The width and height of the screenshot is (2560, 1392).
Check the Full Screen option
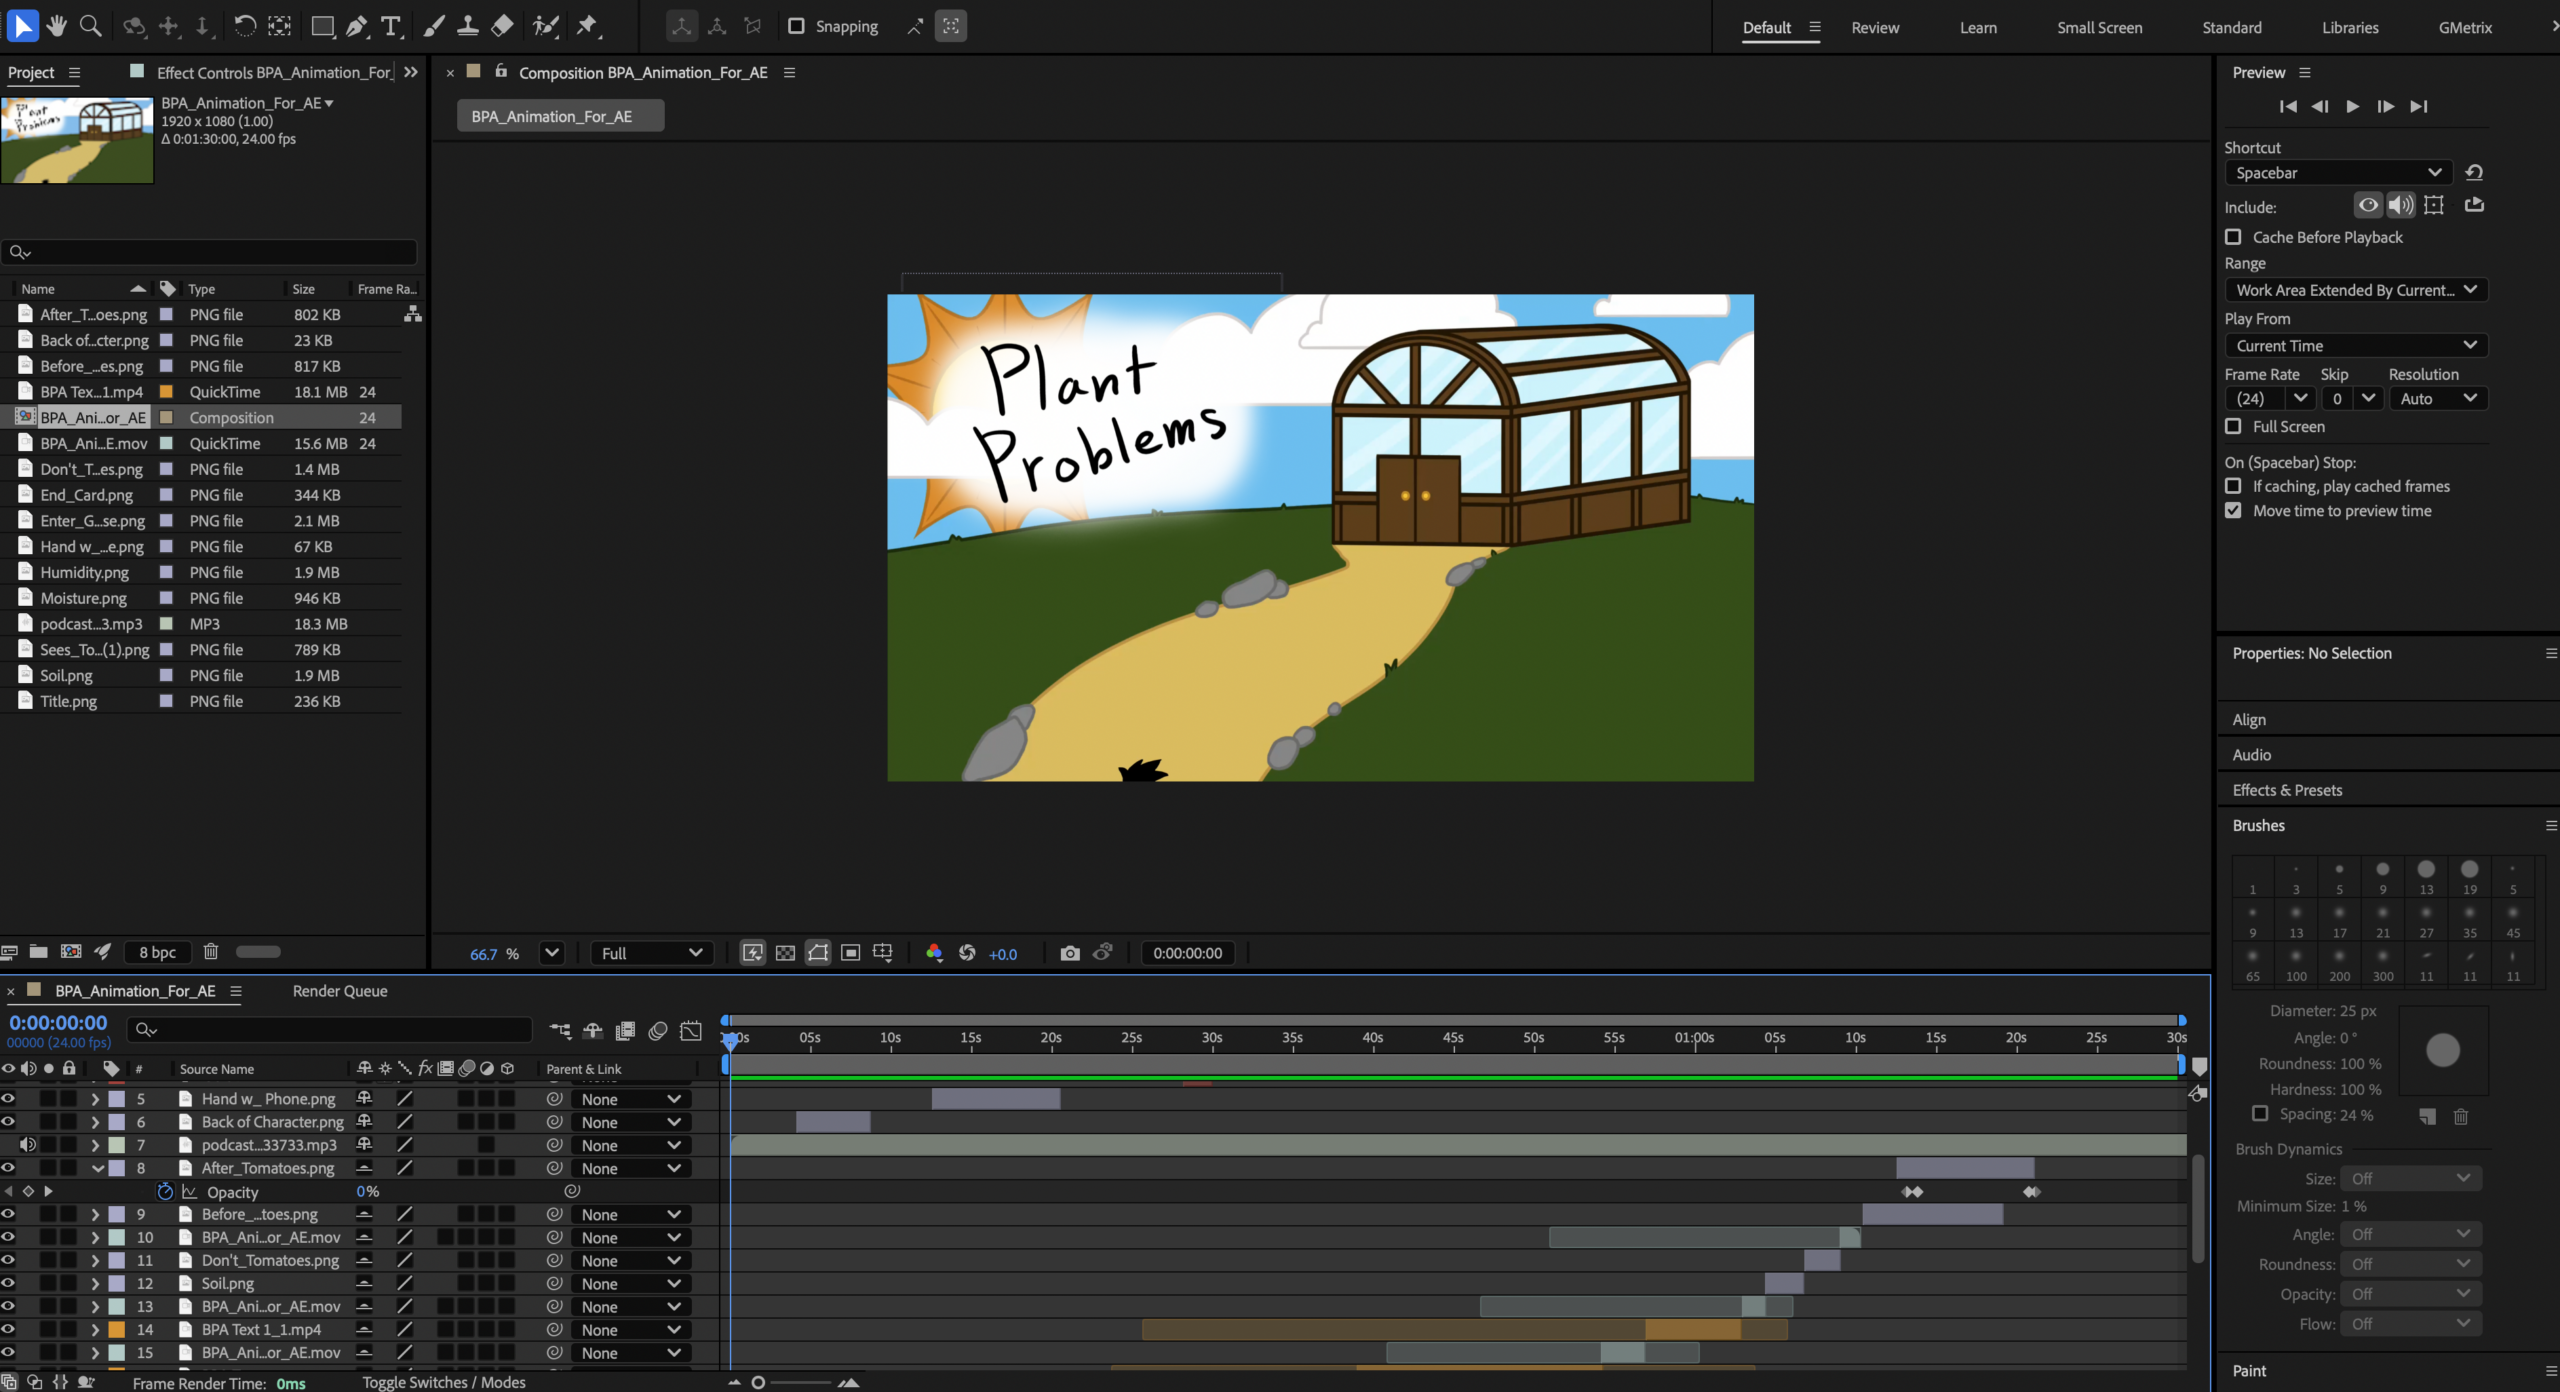(x=2233, y=426)
